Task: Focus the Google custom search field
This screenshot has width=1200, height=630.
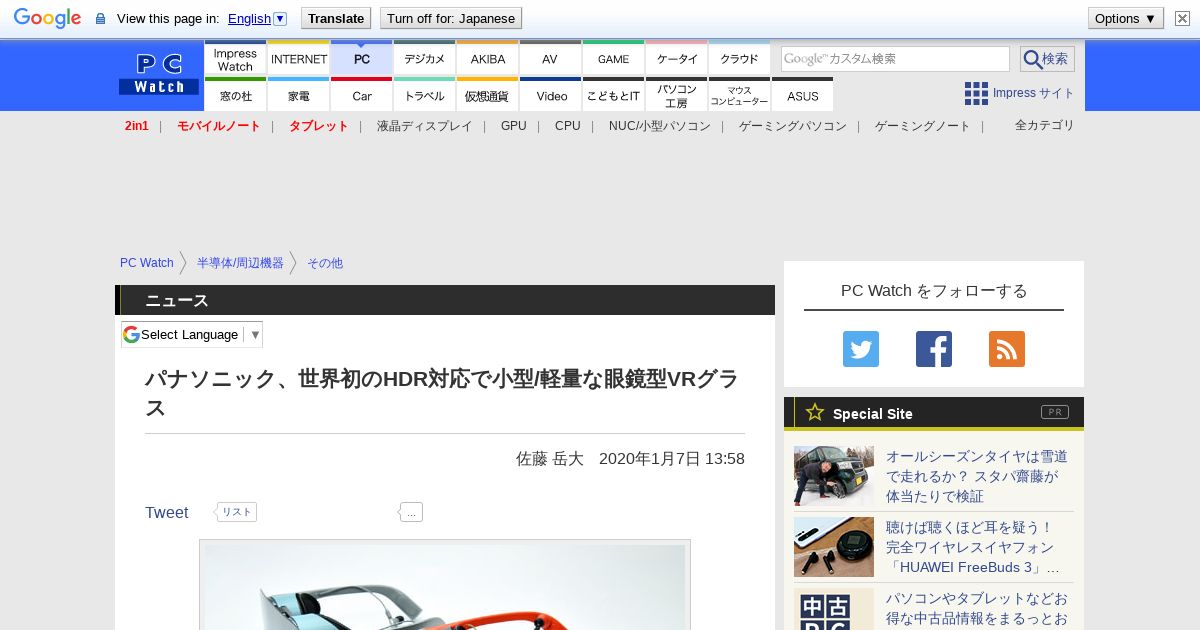Action: pos(895,58)
